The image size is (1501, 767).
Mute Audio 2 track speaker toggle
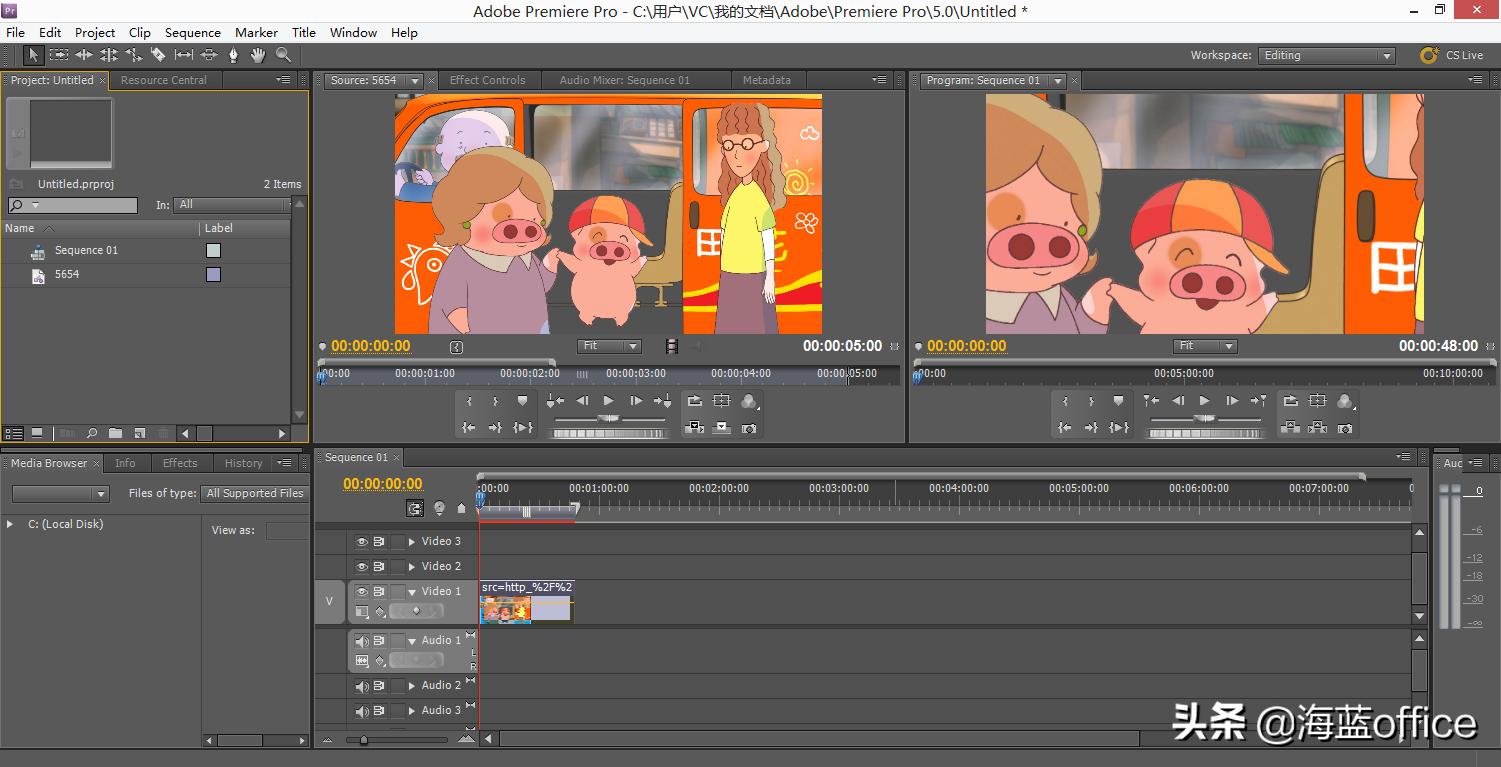coord(362,686)
